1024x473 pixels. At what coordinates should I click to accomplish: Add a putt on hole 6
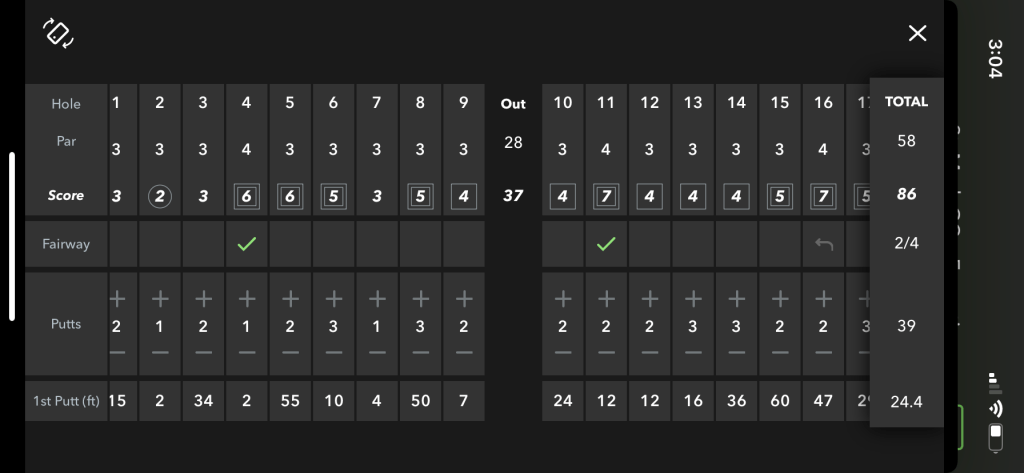[x=334, y=298]
